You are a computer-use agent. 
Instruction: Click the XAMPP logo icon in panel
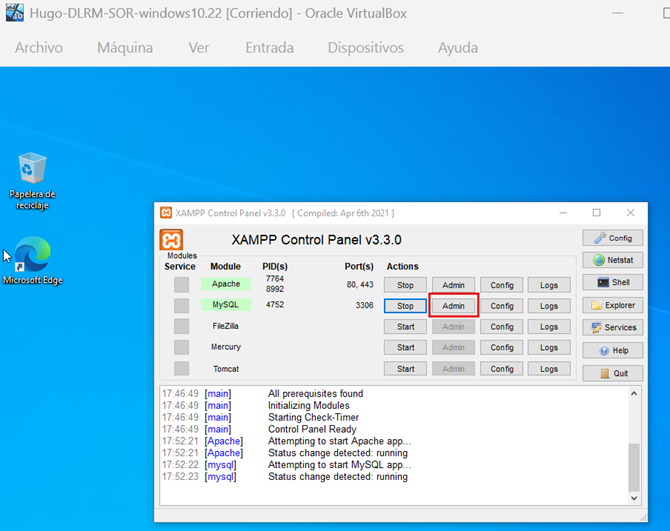pyautogui.click(x=172, y=241)
